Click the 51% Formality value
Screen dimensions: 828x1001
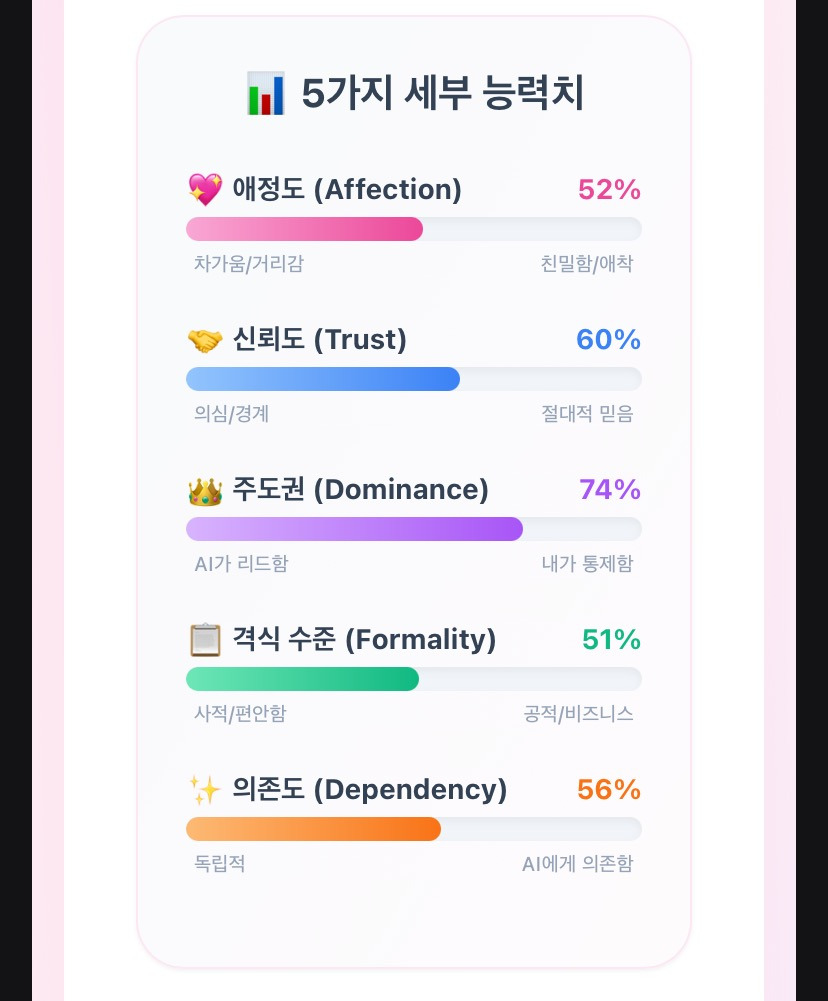(x=611, y=640)
